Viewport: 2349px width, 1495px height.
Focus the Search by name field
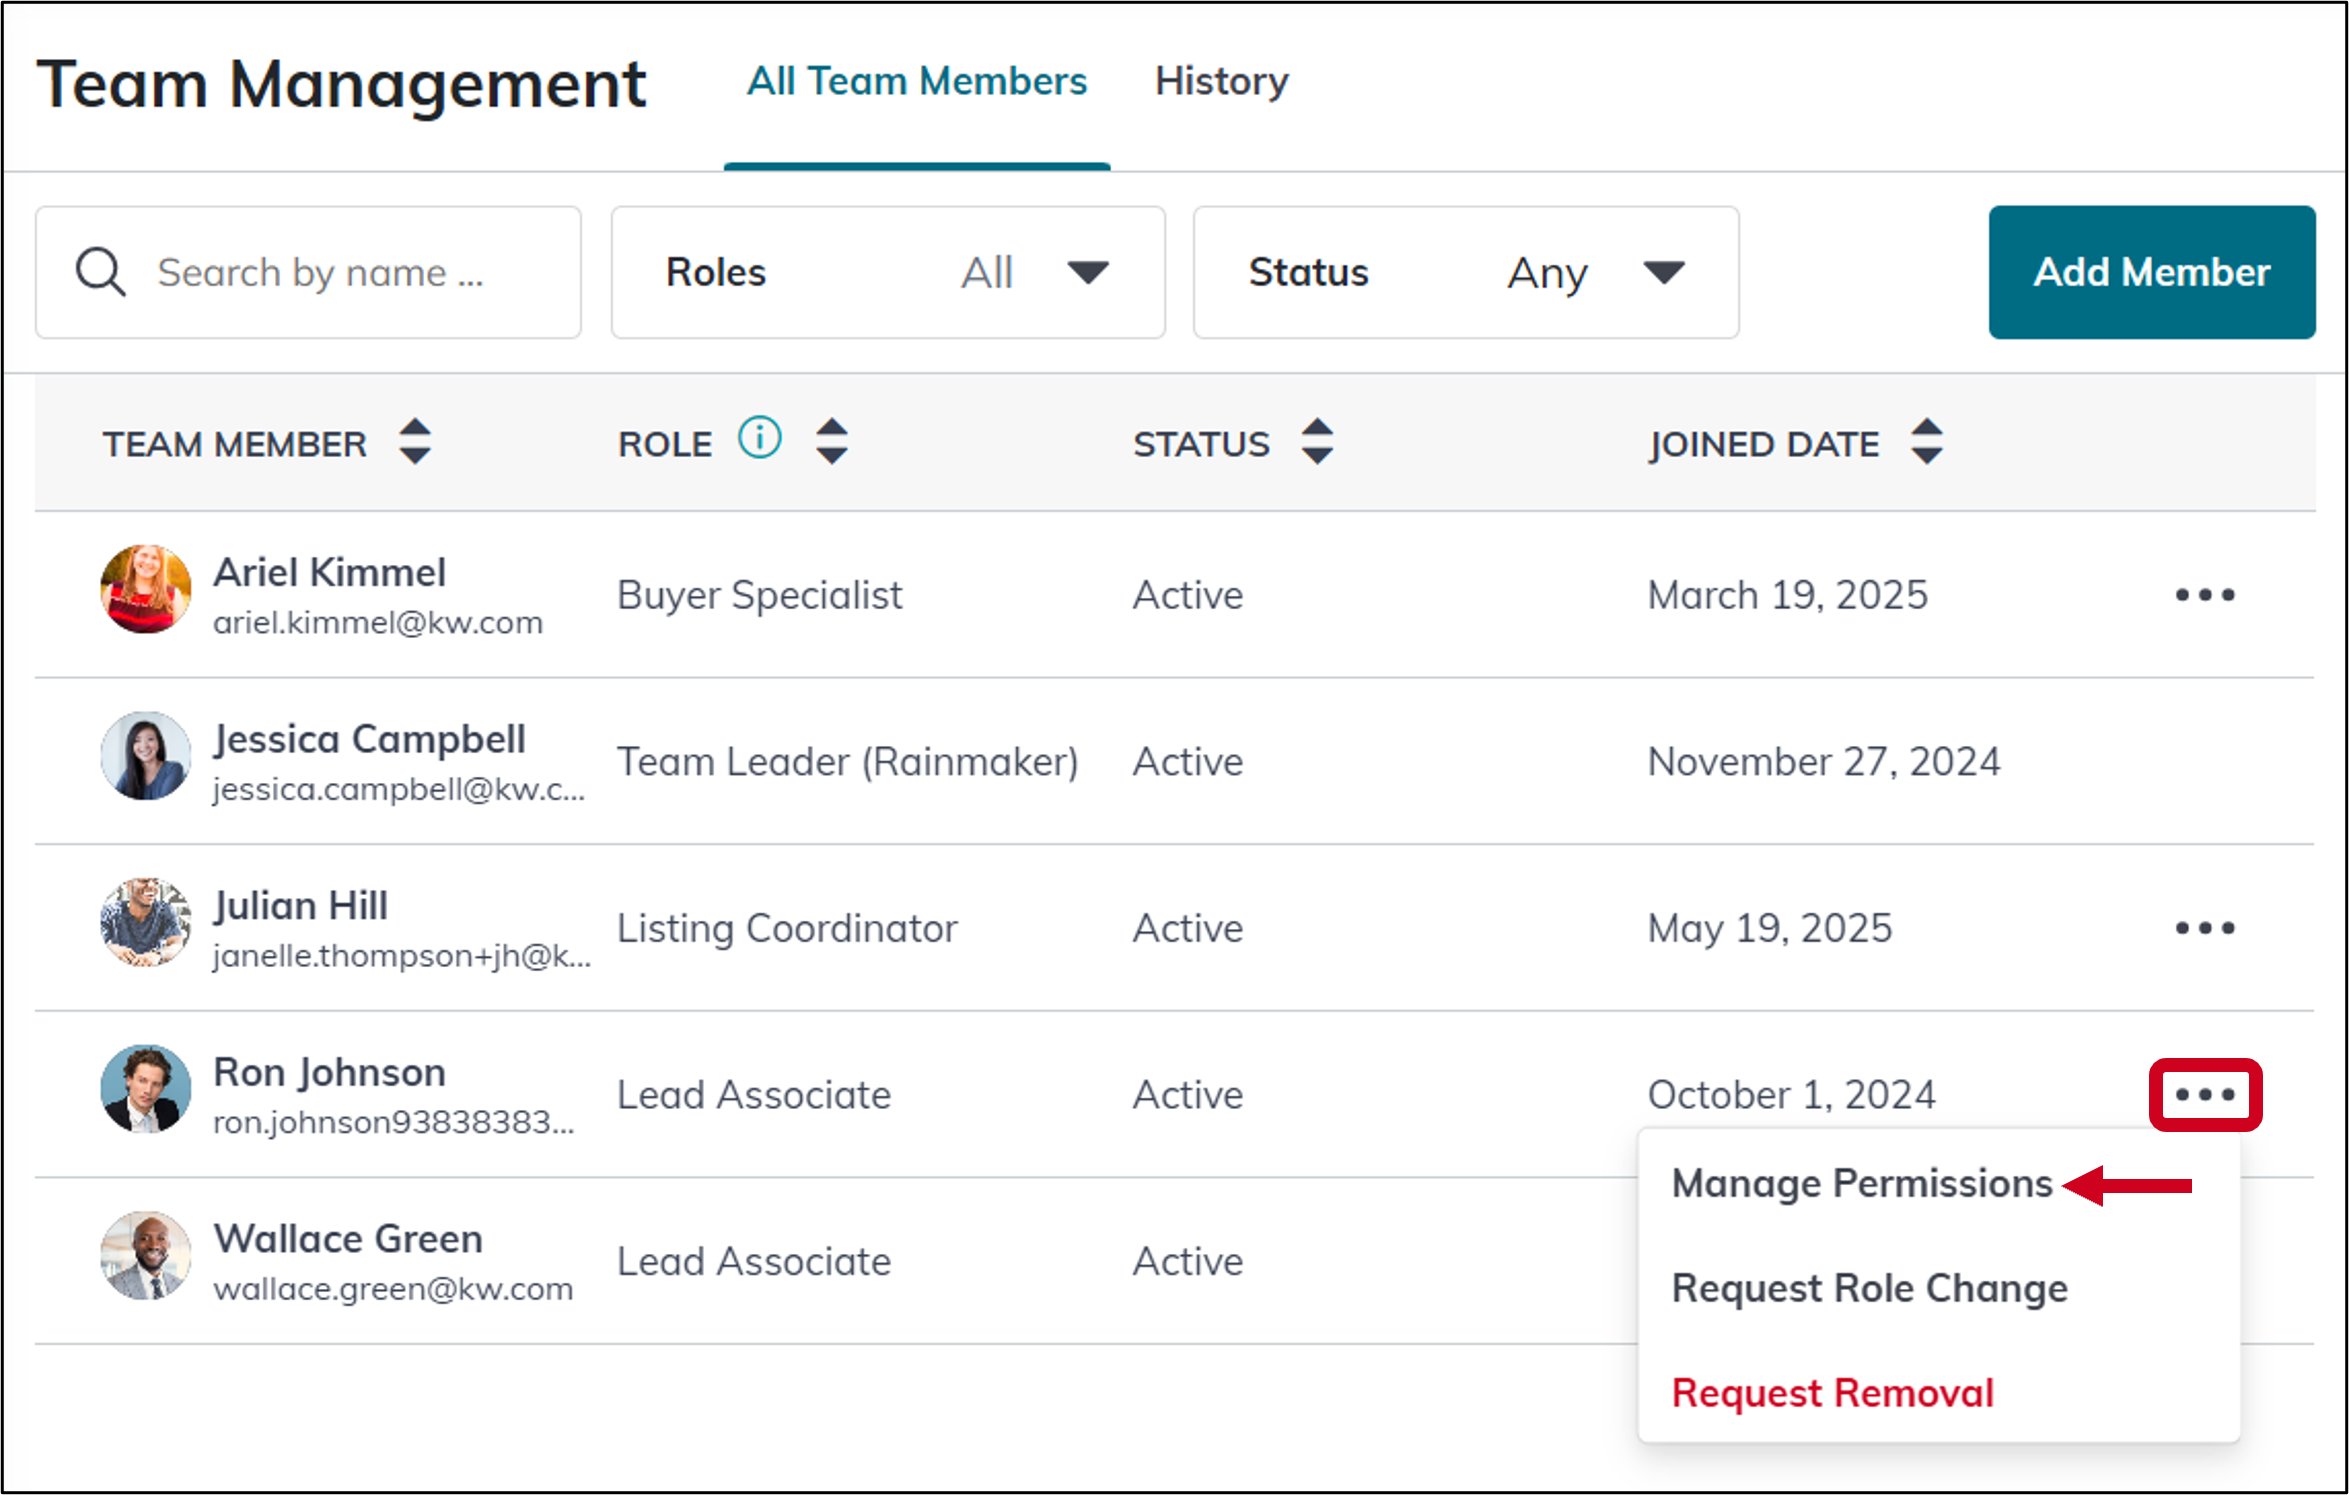pyautogui.click(x=308, y=272)
